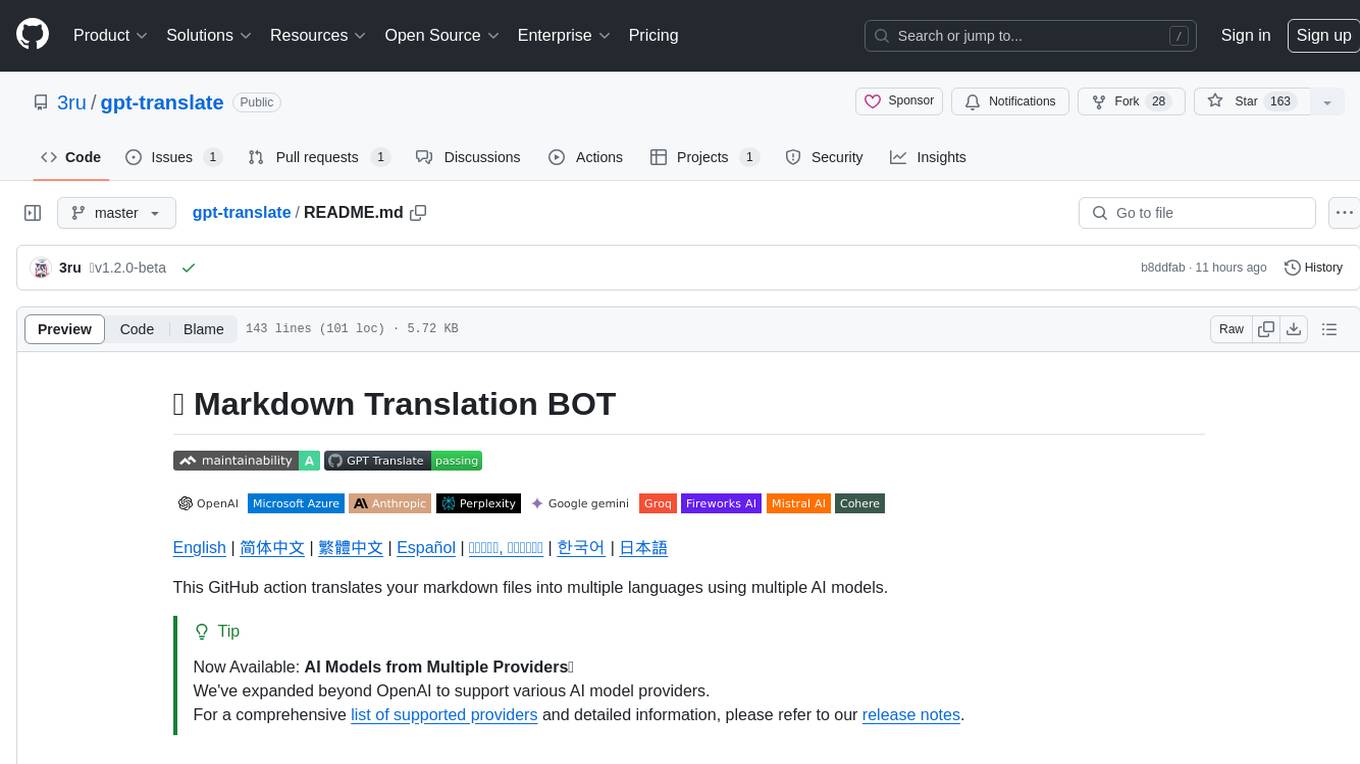
Task: Copy the README.md file path
Action: (418, 212)
